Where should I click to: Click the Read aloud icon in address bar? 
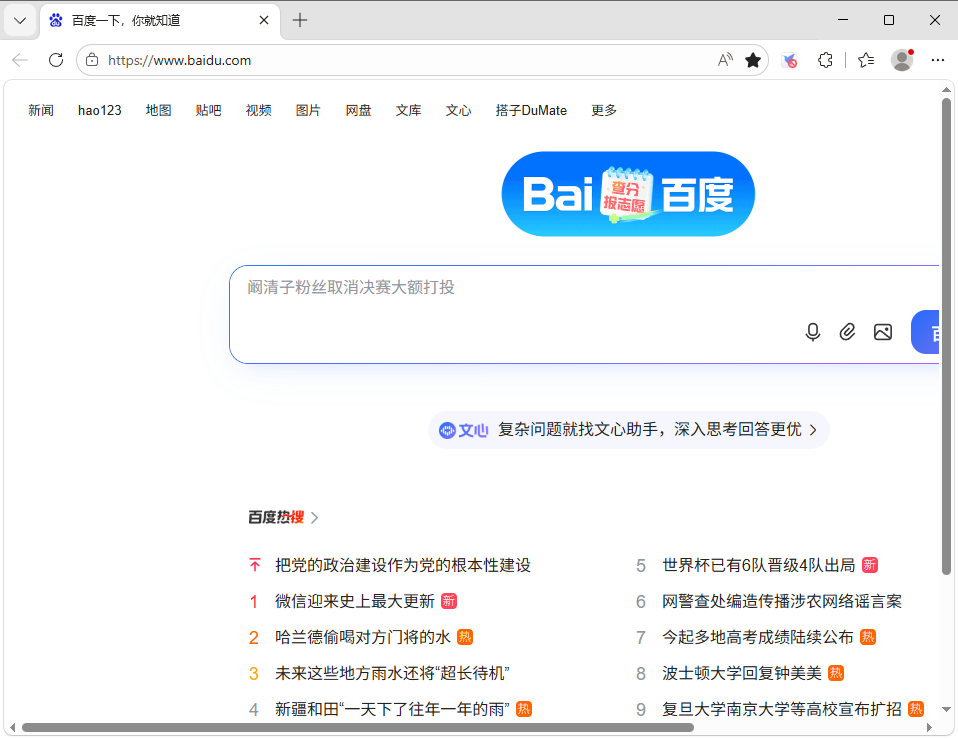pos(725,60)
